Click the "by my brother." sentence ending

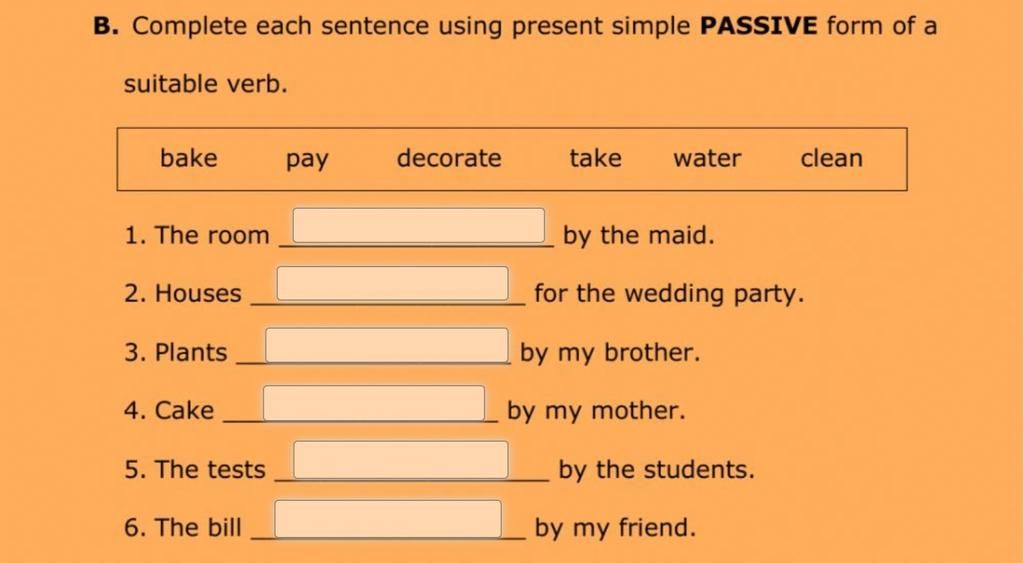click(x=610, y=353)
